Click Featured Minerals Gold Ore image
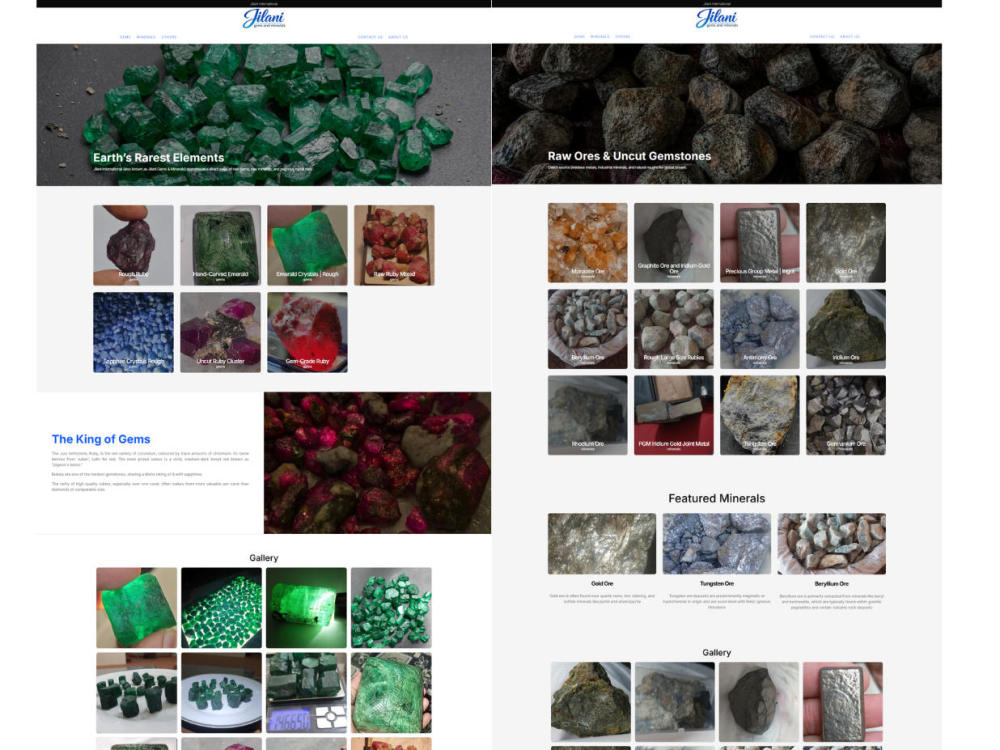Screen dimensions: 1000x750 (601, 543)
